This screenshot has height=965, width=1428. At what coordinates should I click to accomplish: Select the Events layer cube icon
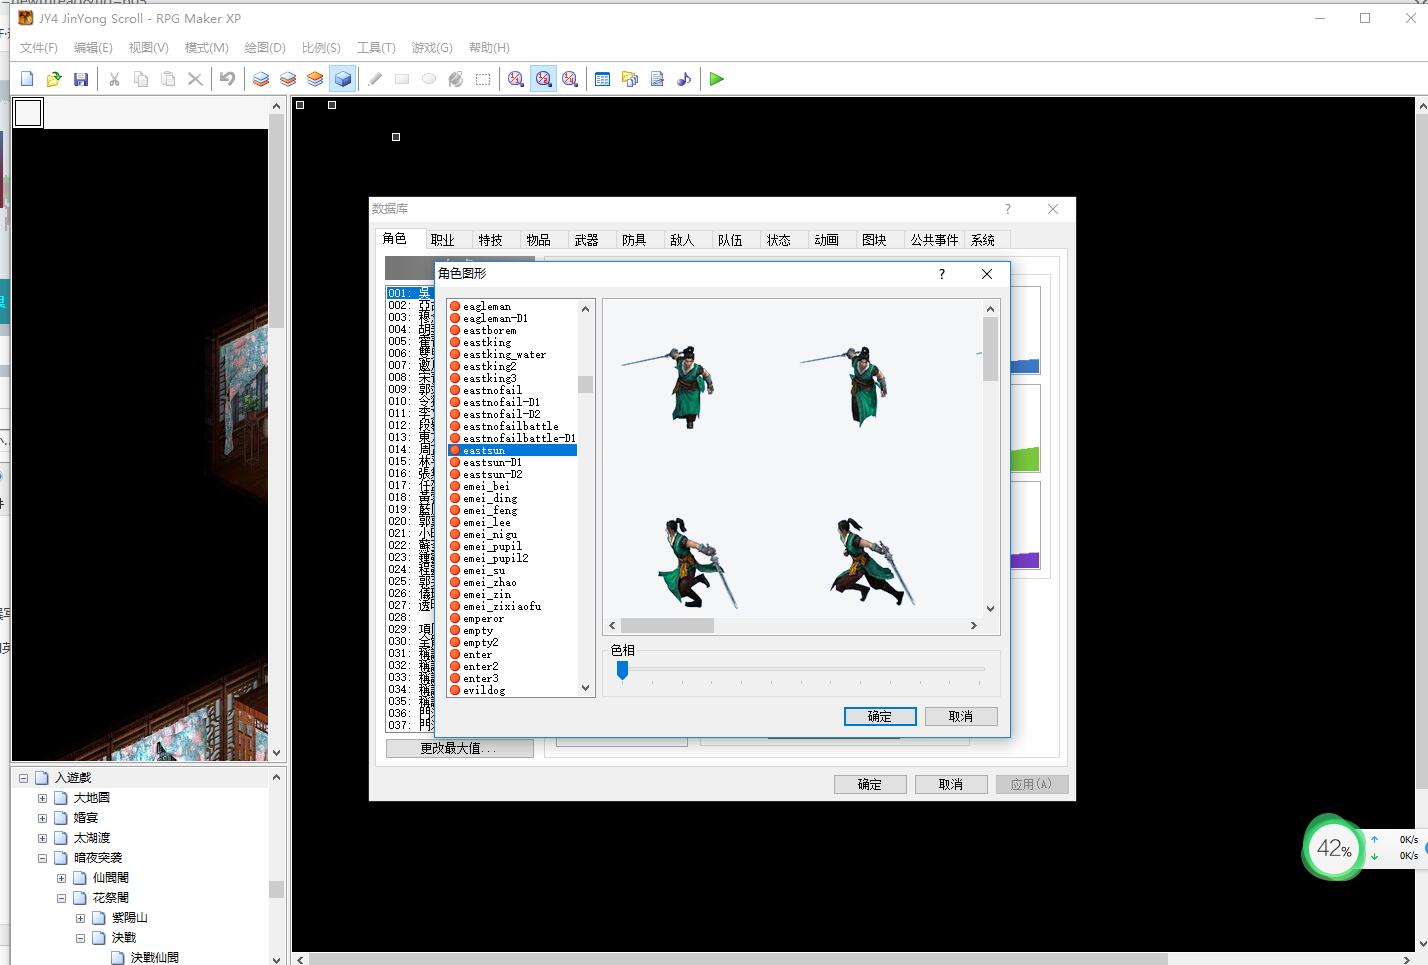click(x=343, y=79)
